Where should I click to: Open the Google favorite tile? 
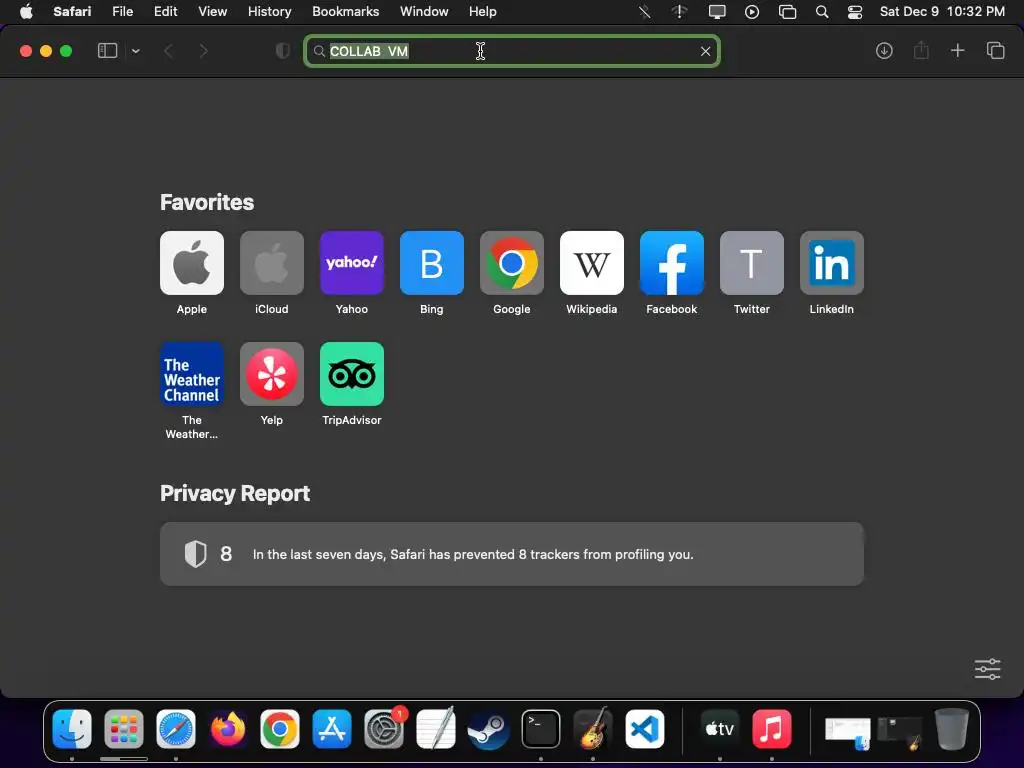pyautogui.click(x=511, y=263)
